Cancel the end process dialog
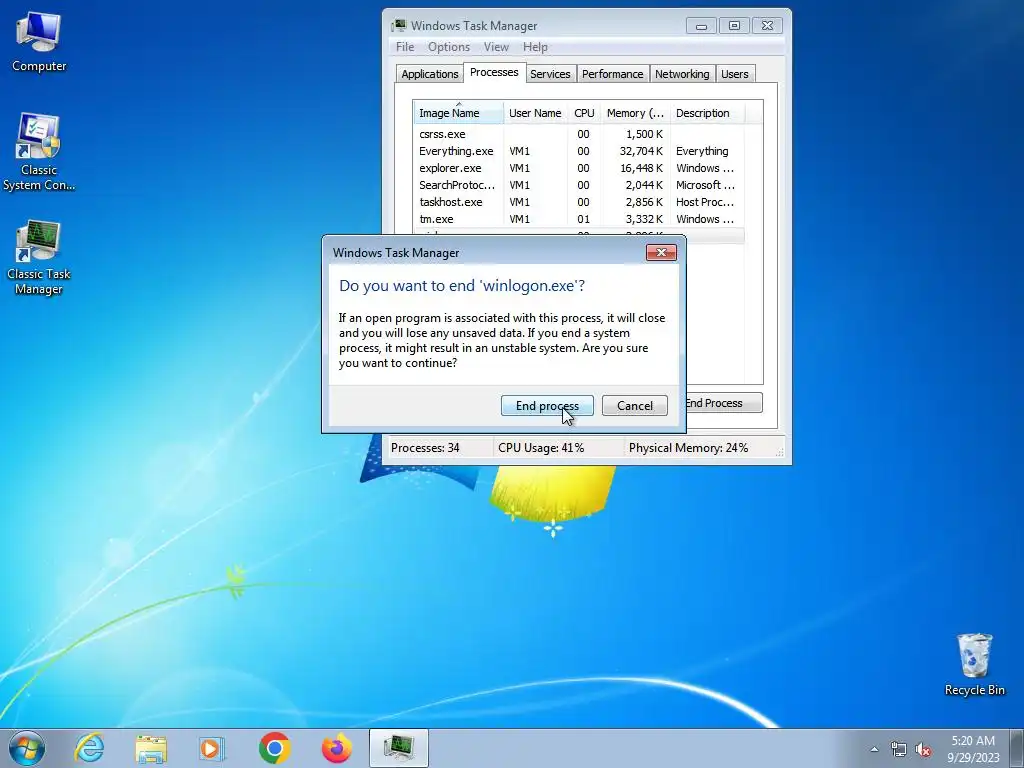The width and height of the screenshot is (1024, 768). point(635,406)
